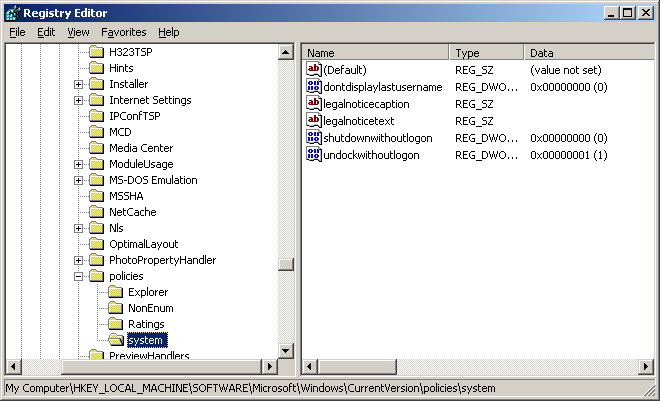Click the tree pane scroll down arrow
660x401 pixels.
coord(285,350)
